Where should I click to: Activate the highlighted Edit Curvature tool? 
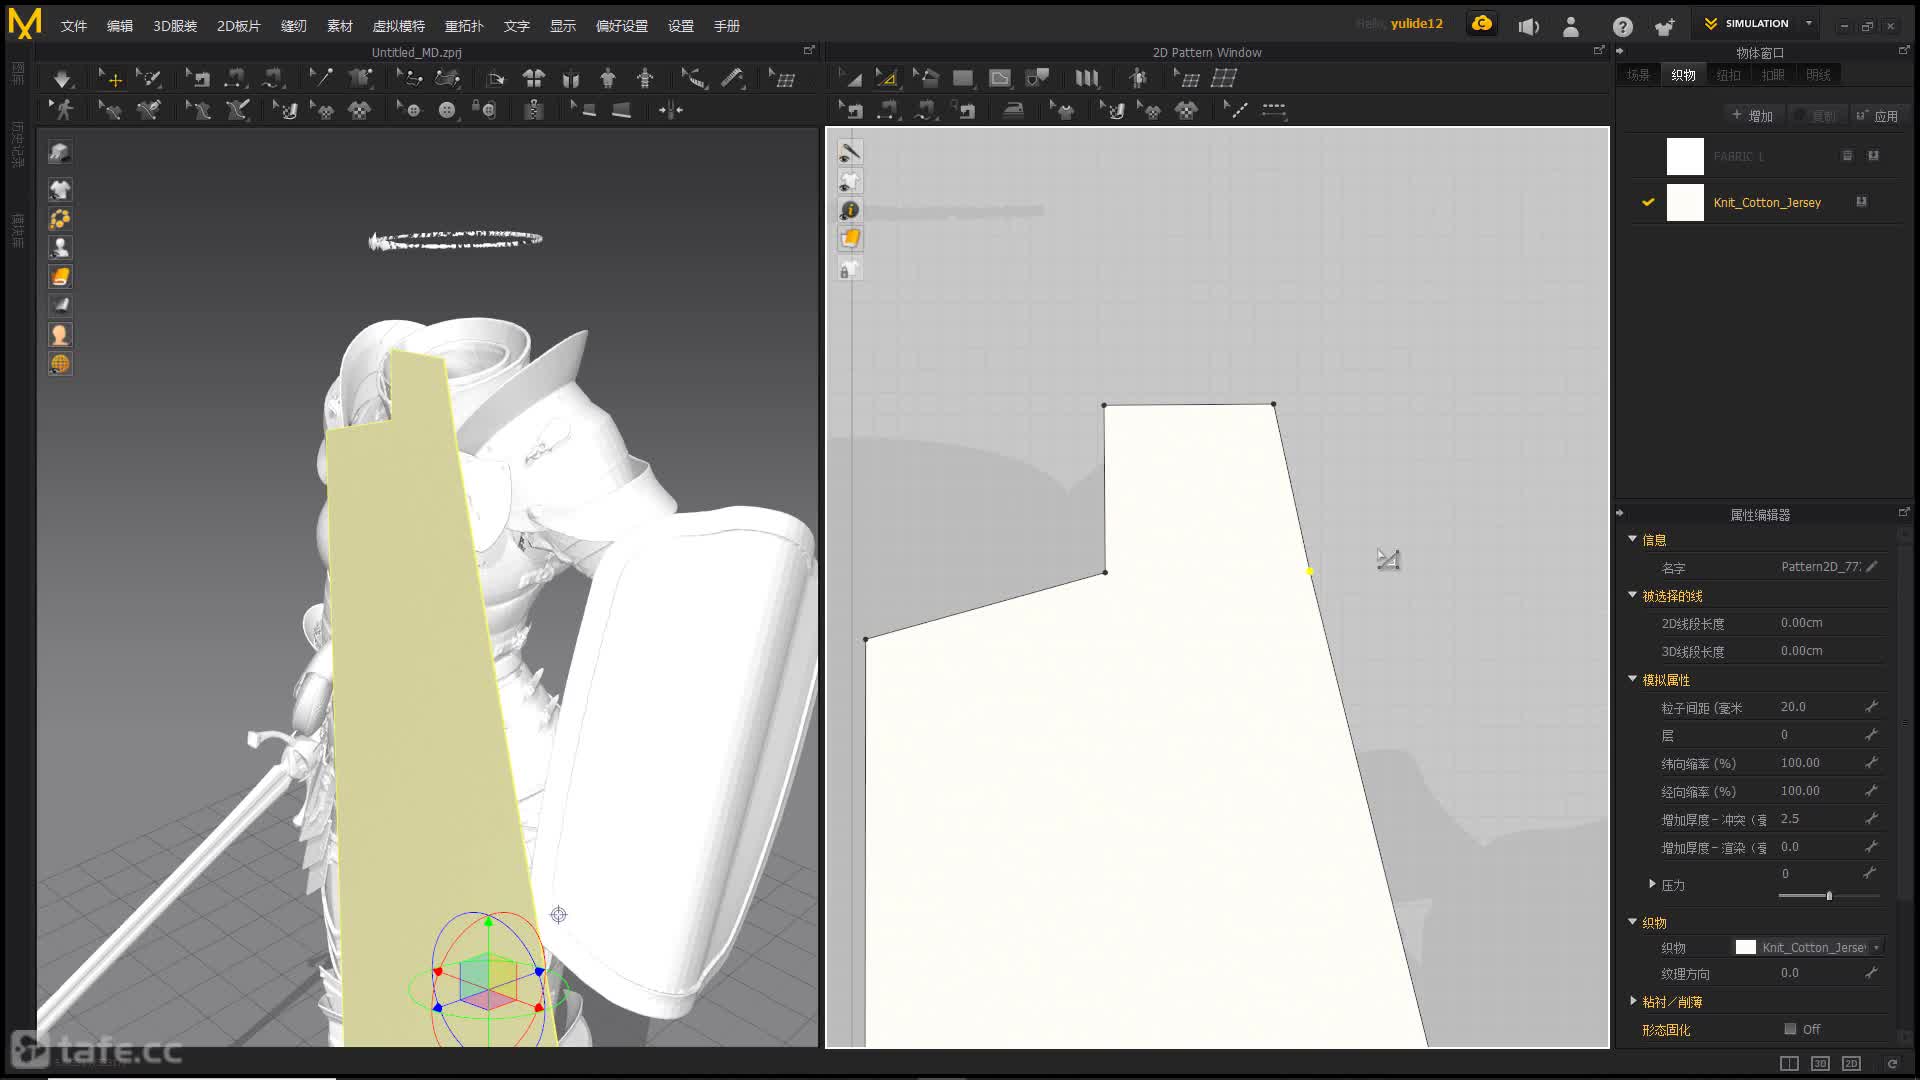[886, 78]
